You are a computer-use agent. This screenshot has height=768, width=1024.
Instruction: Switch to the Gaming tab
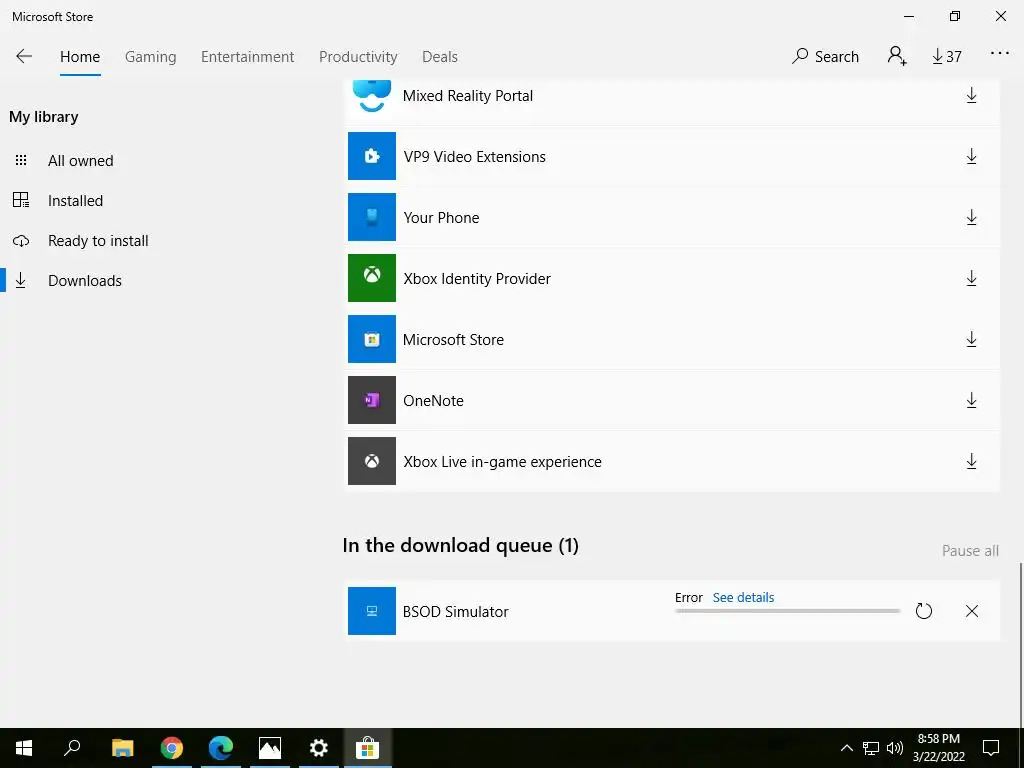point(151,57)
